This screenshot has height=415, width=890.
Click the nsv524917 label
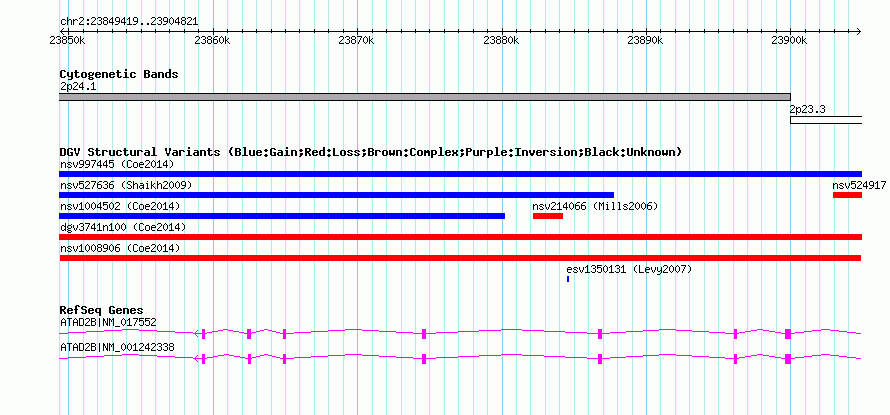859,185
